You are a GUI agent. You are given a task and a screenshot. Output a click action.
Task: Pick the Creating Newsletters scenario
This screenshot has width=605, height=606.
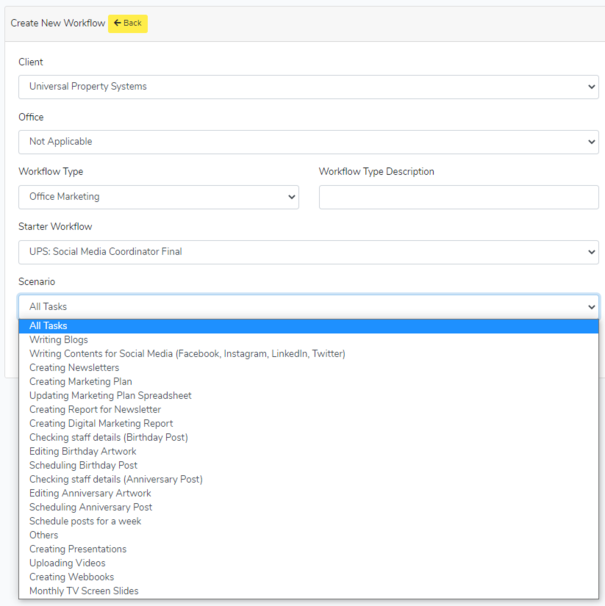[74, 368]
